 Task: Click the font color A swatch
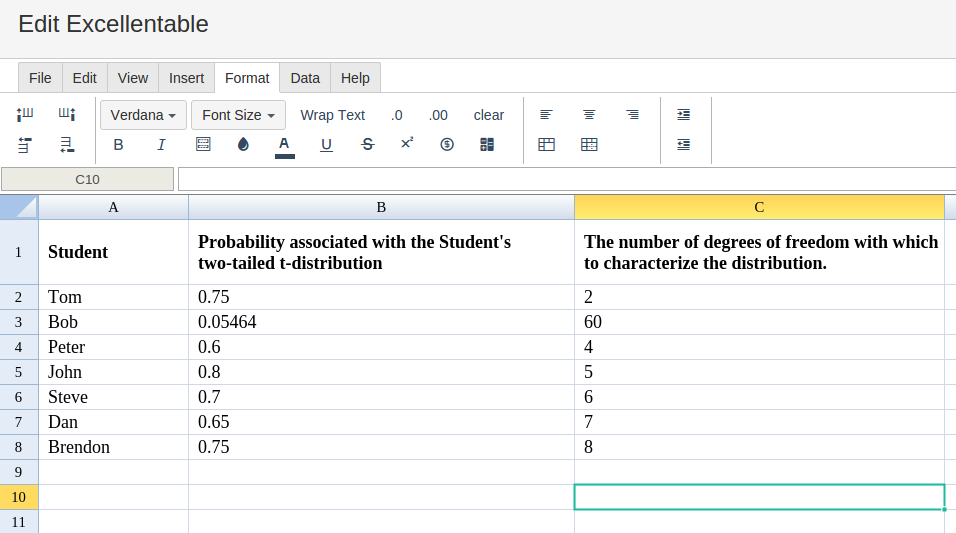284,145
